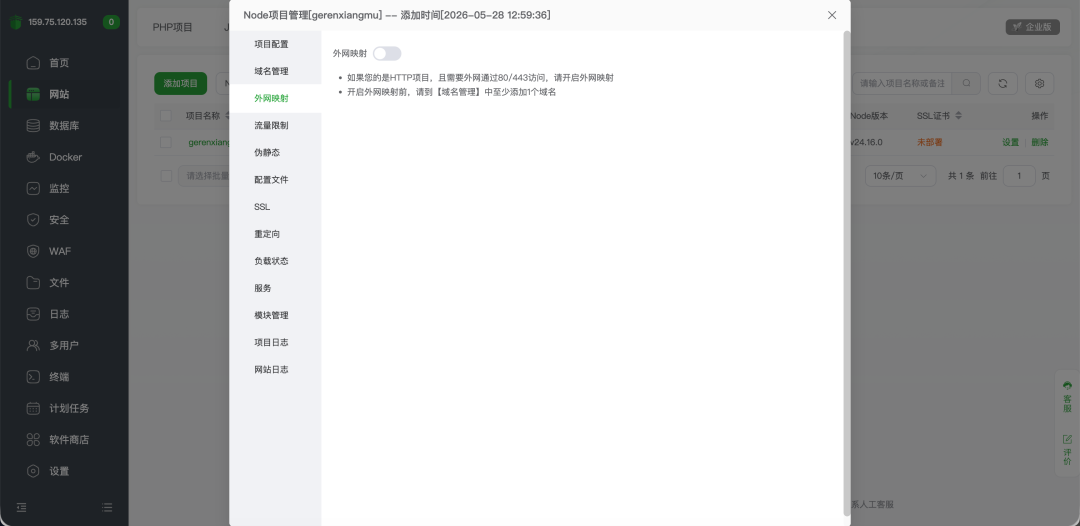Click the 未部署 SSL status link
This screenshot has width=1080, height=526.
click(929, 143)
